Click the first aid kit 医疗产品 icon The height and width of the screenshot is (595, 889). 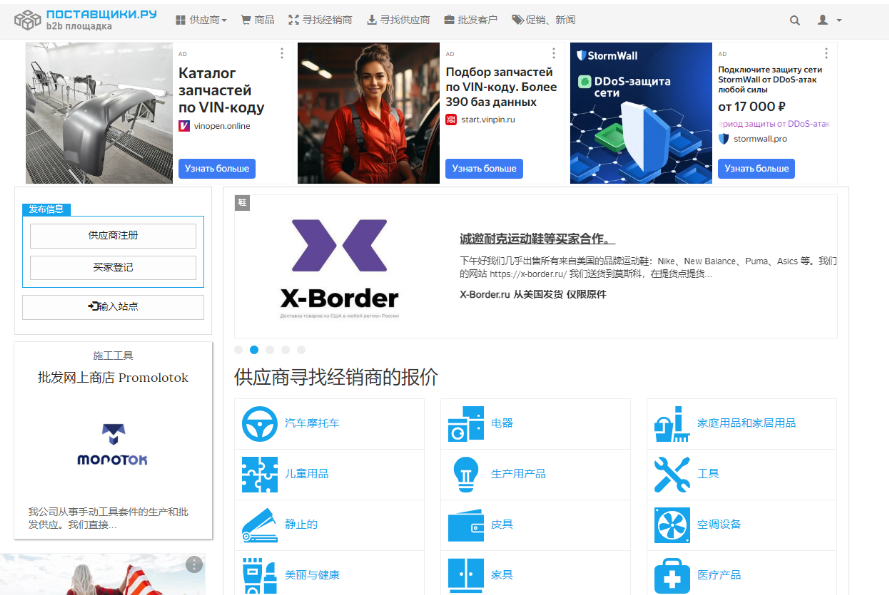[672, 576]
